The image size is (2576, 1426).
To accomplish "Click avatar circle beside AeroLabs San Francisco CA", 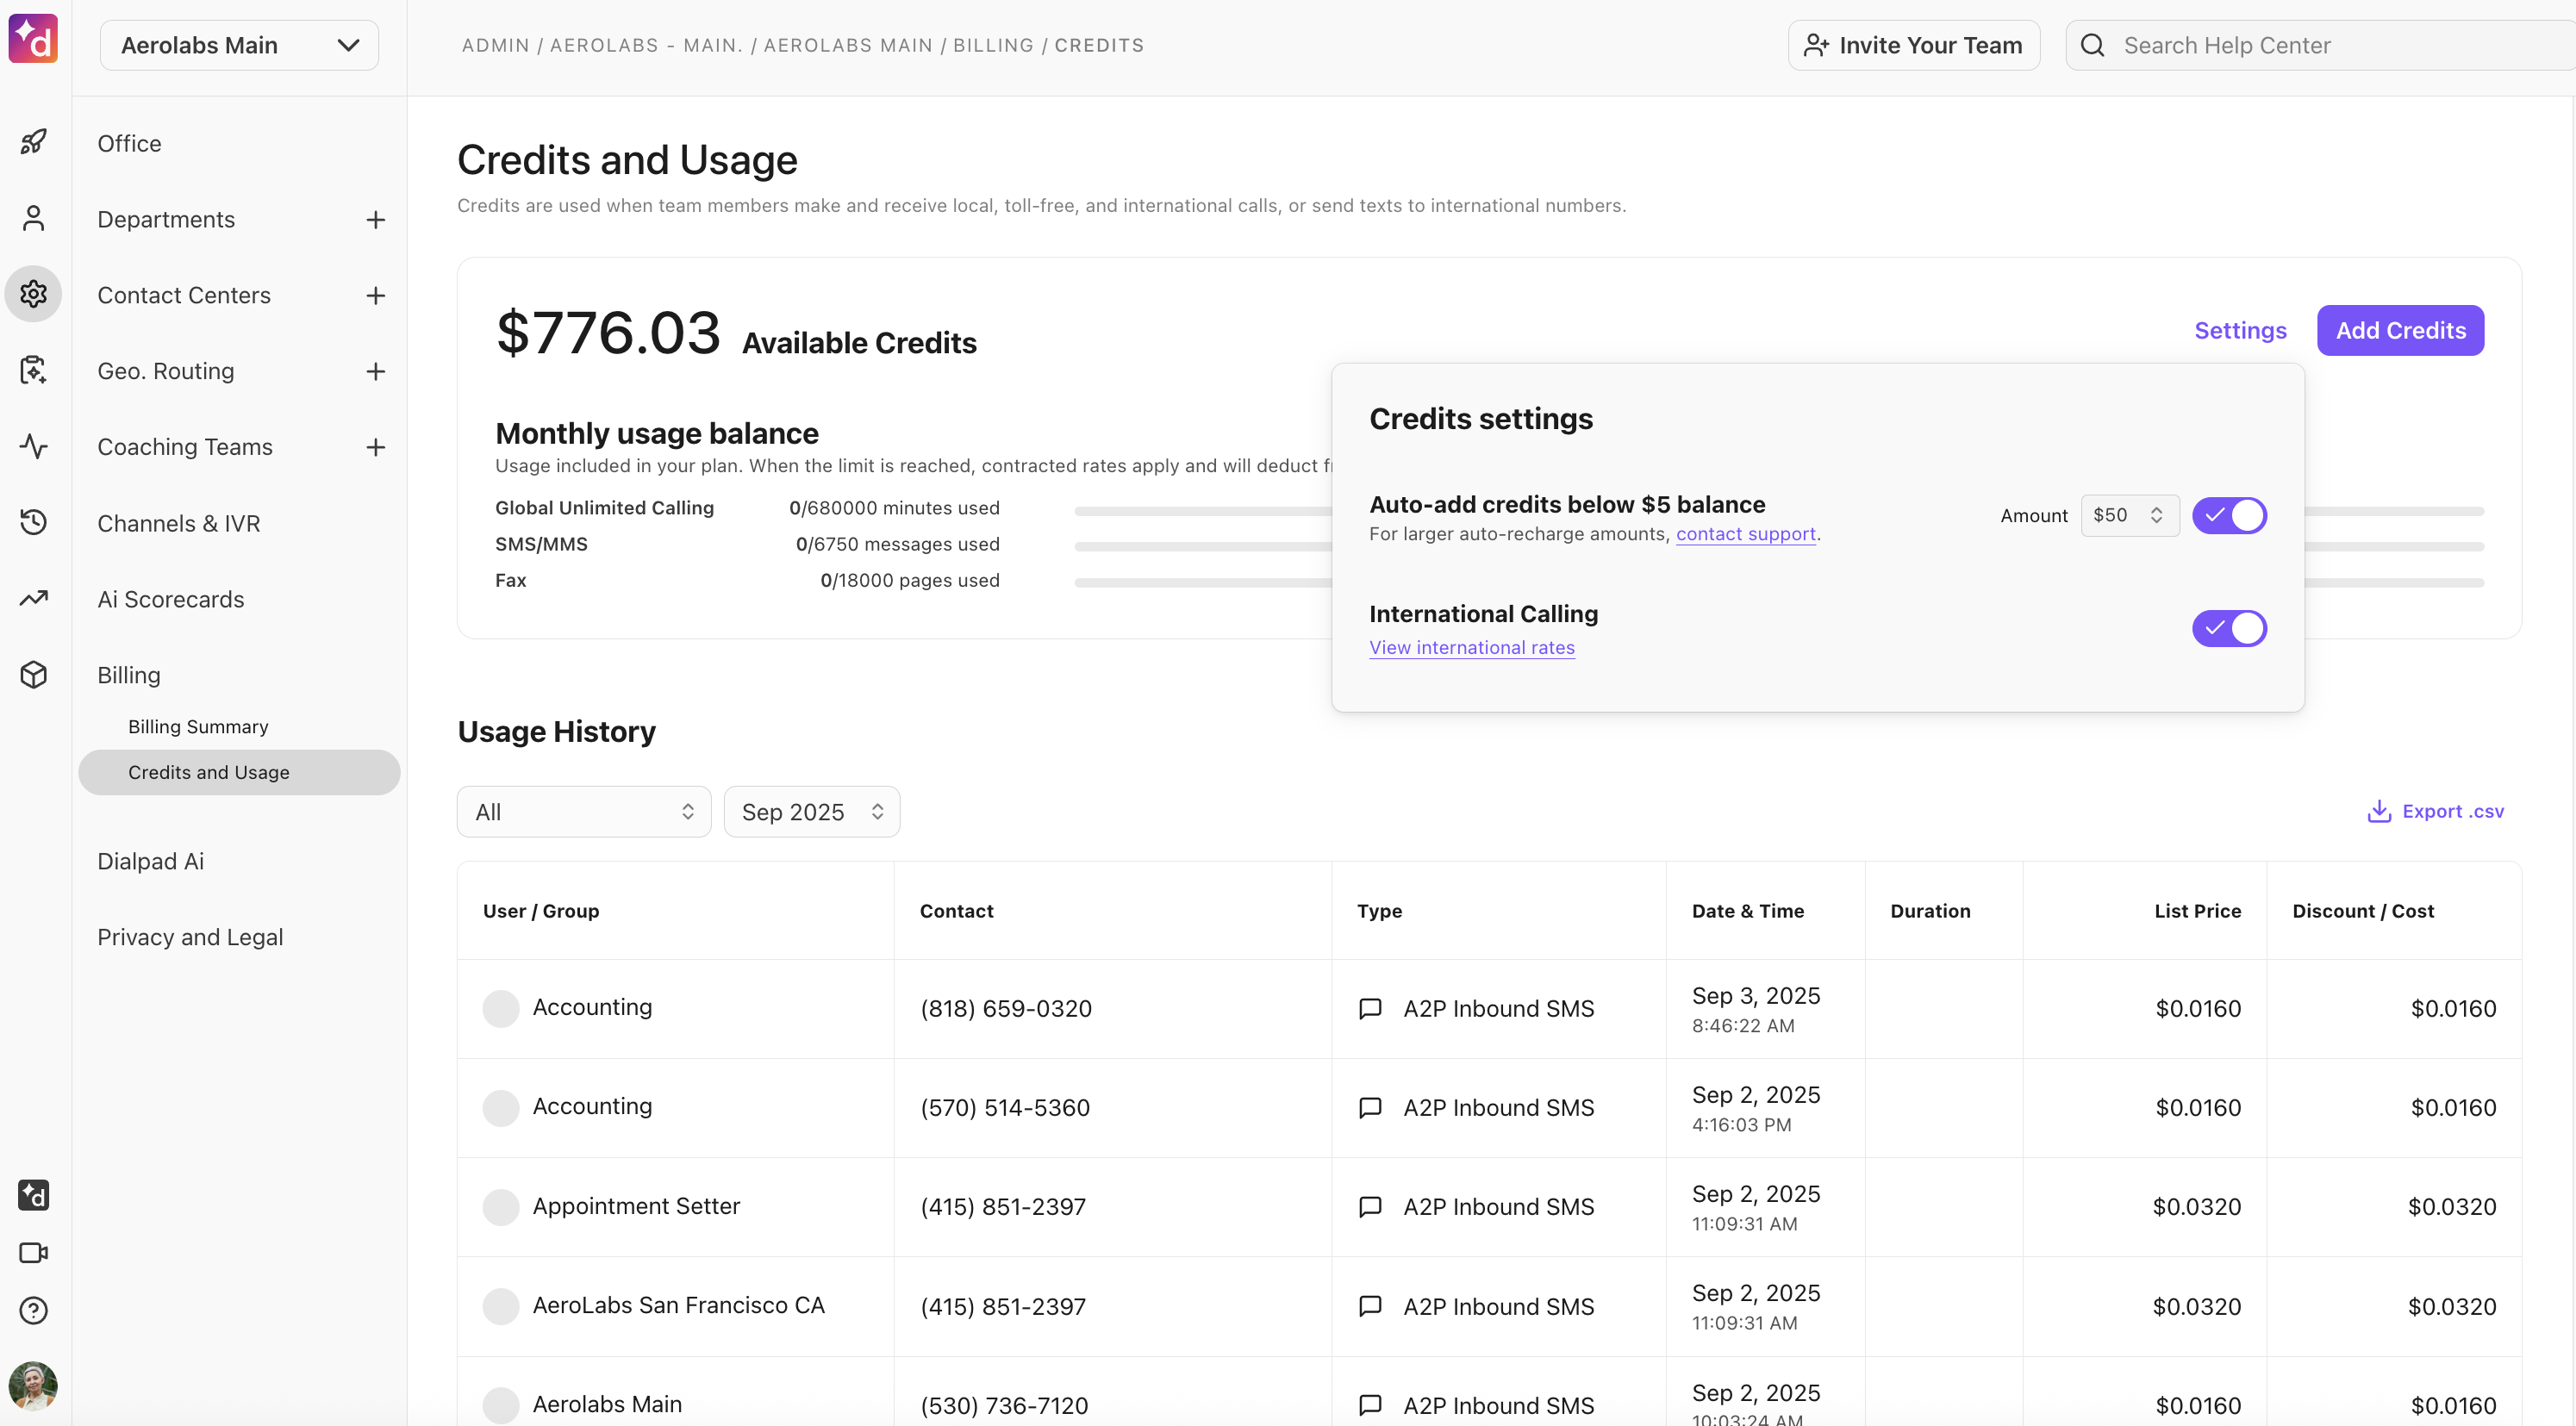I will (x=501, y=1306).
